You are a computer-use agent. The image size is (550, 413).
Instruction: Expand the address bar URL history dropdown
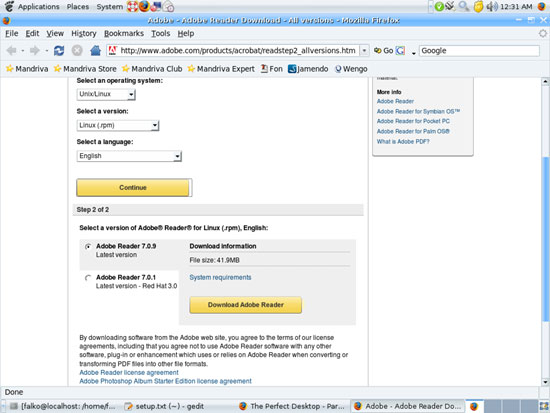pos(364,51)
